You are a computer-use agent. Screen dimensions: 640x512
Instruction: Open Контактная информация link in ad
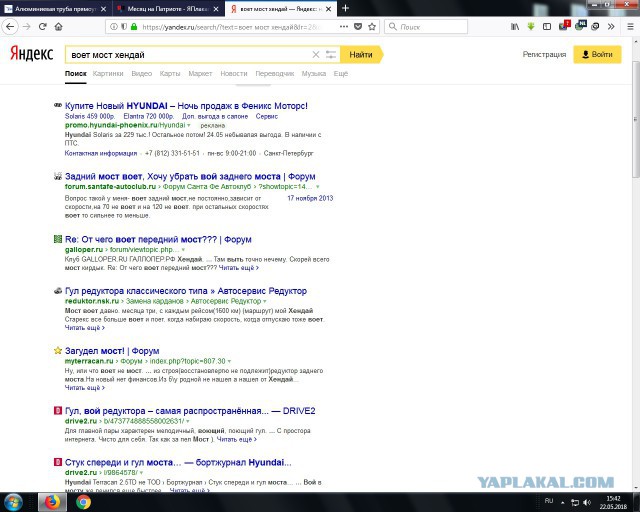click(x=101, y=153)
